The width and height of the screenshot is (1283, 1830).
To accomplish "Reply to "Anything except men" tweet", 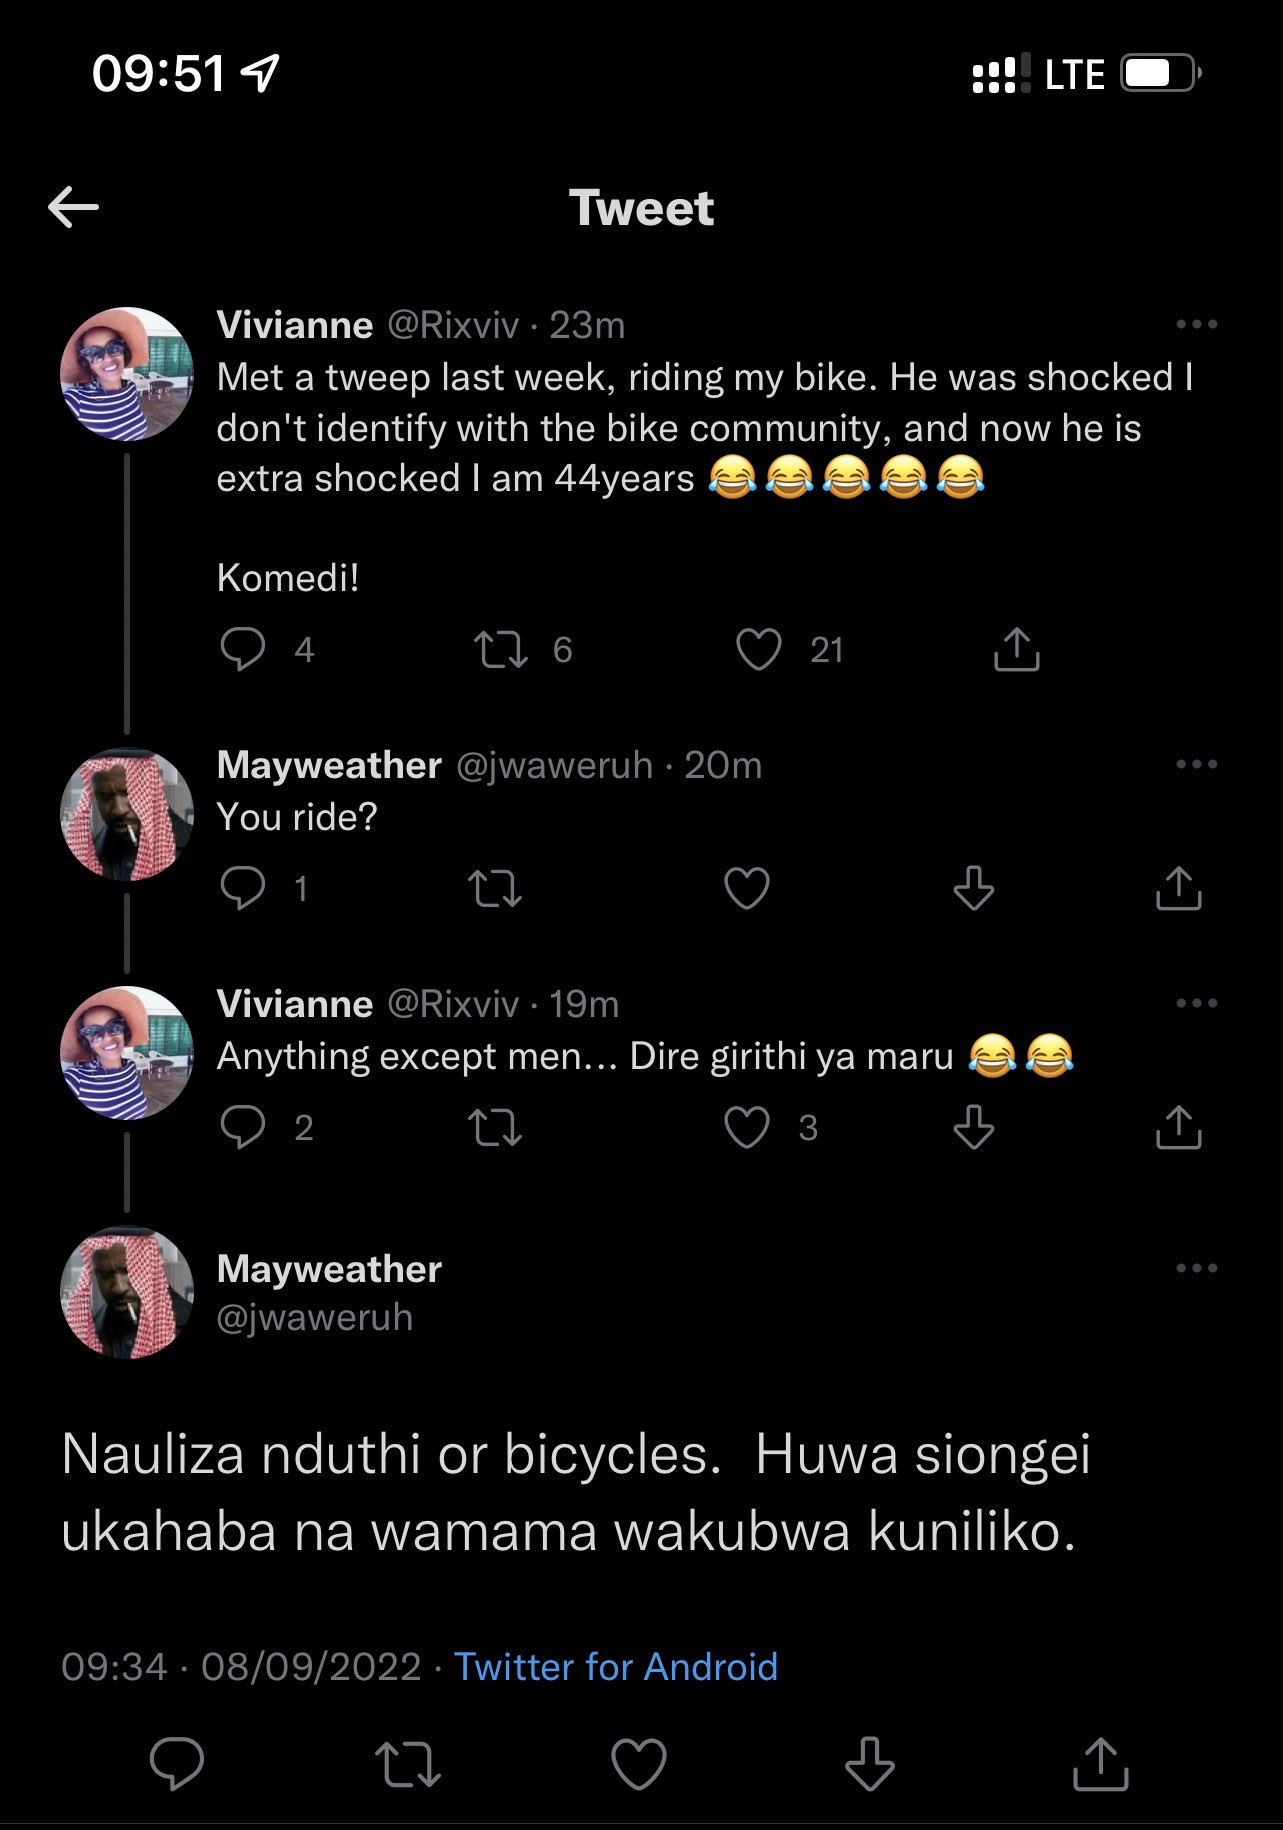I will pyautogui.click(x=242, y=1127).
